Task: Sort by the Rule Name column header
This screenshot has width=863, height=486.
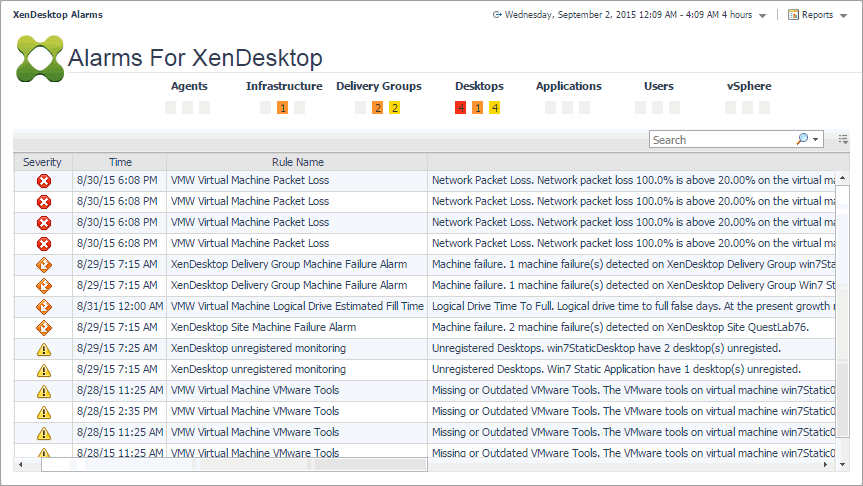Action: click(297, 162)
